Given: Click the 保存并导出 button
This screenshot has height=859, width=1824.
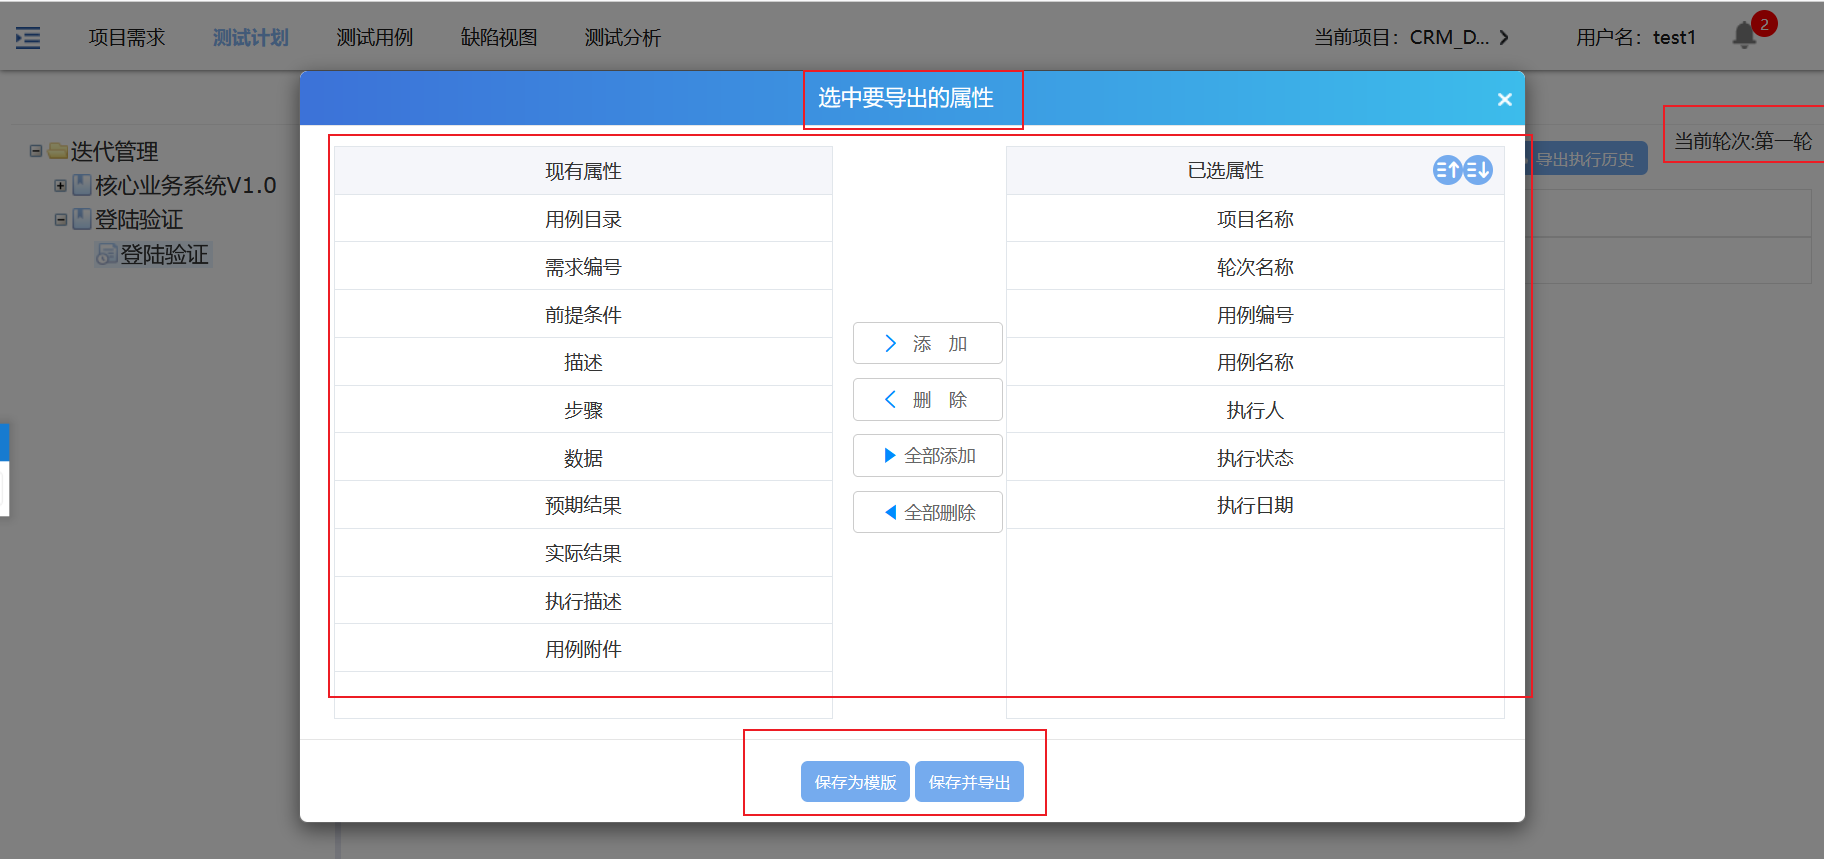Looking at the screenshot, I should [x=969, y=782].
